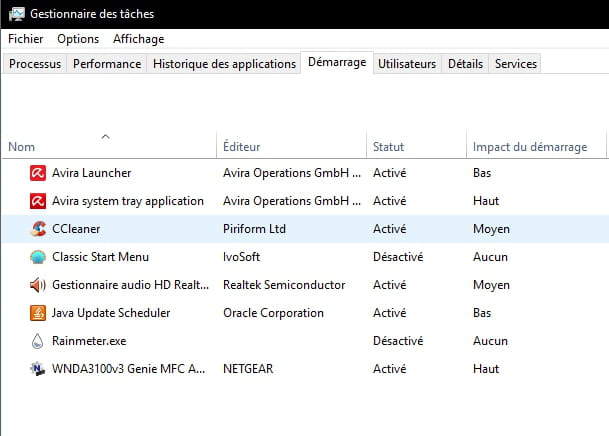Screen dimensions: 609x436
Task: Open the Options menu
Action: pyautogui.click(x=78, y=39)
